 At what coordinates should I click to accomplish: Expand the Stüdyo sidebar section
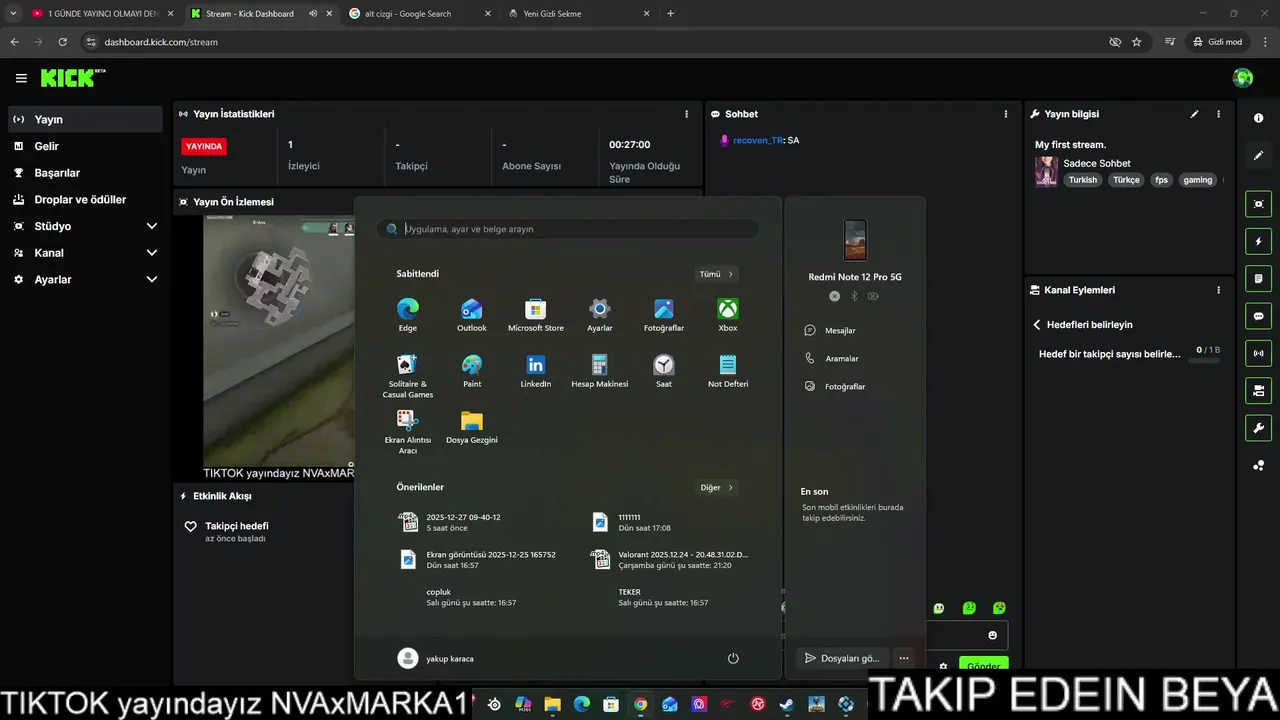[x=85, y=226]
